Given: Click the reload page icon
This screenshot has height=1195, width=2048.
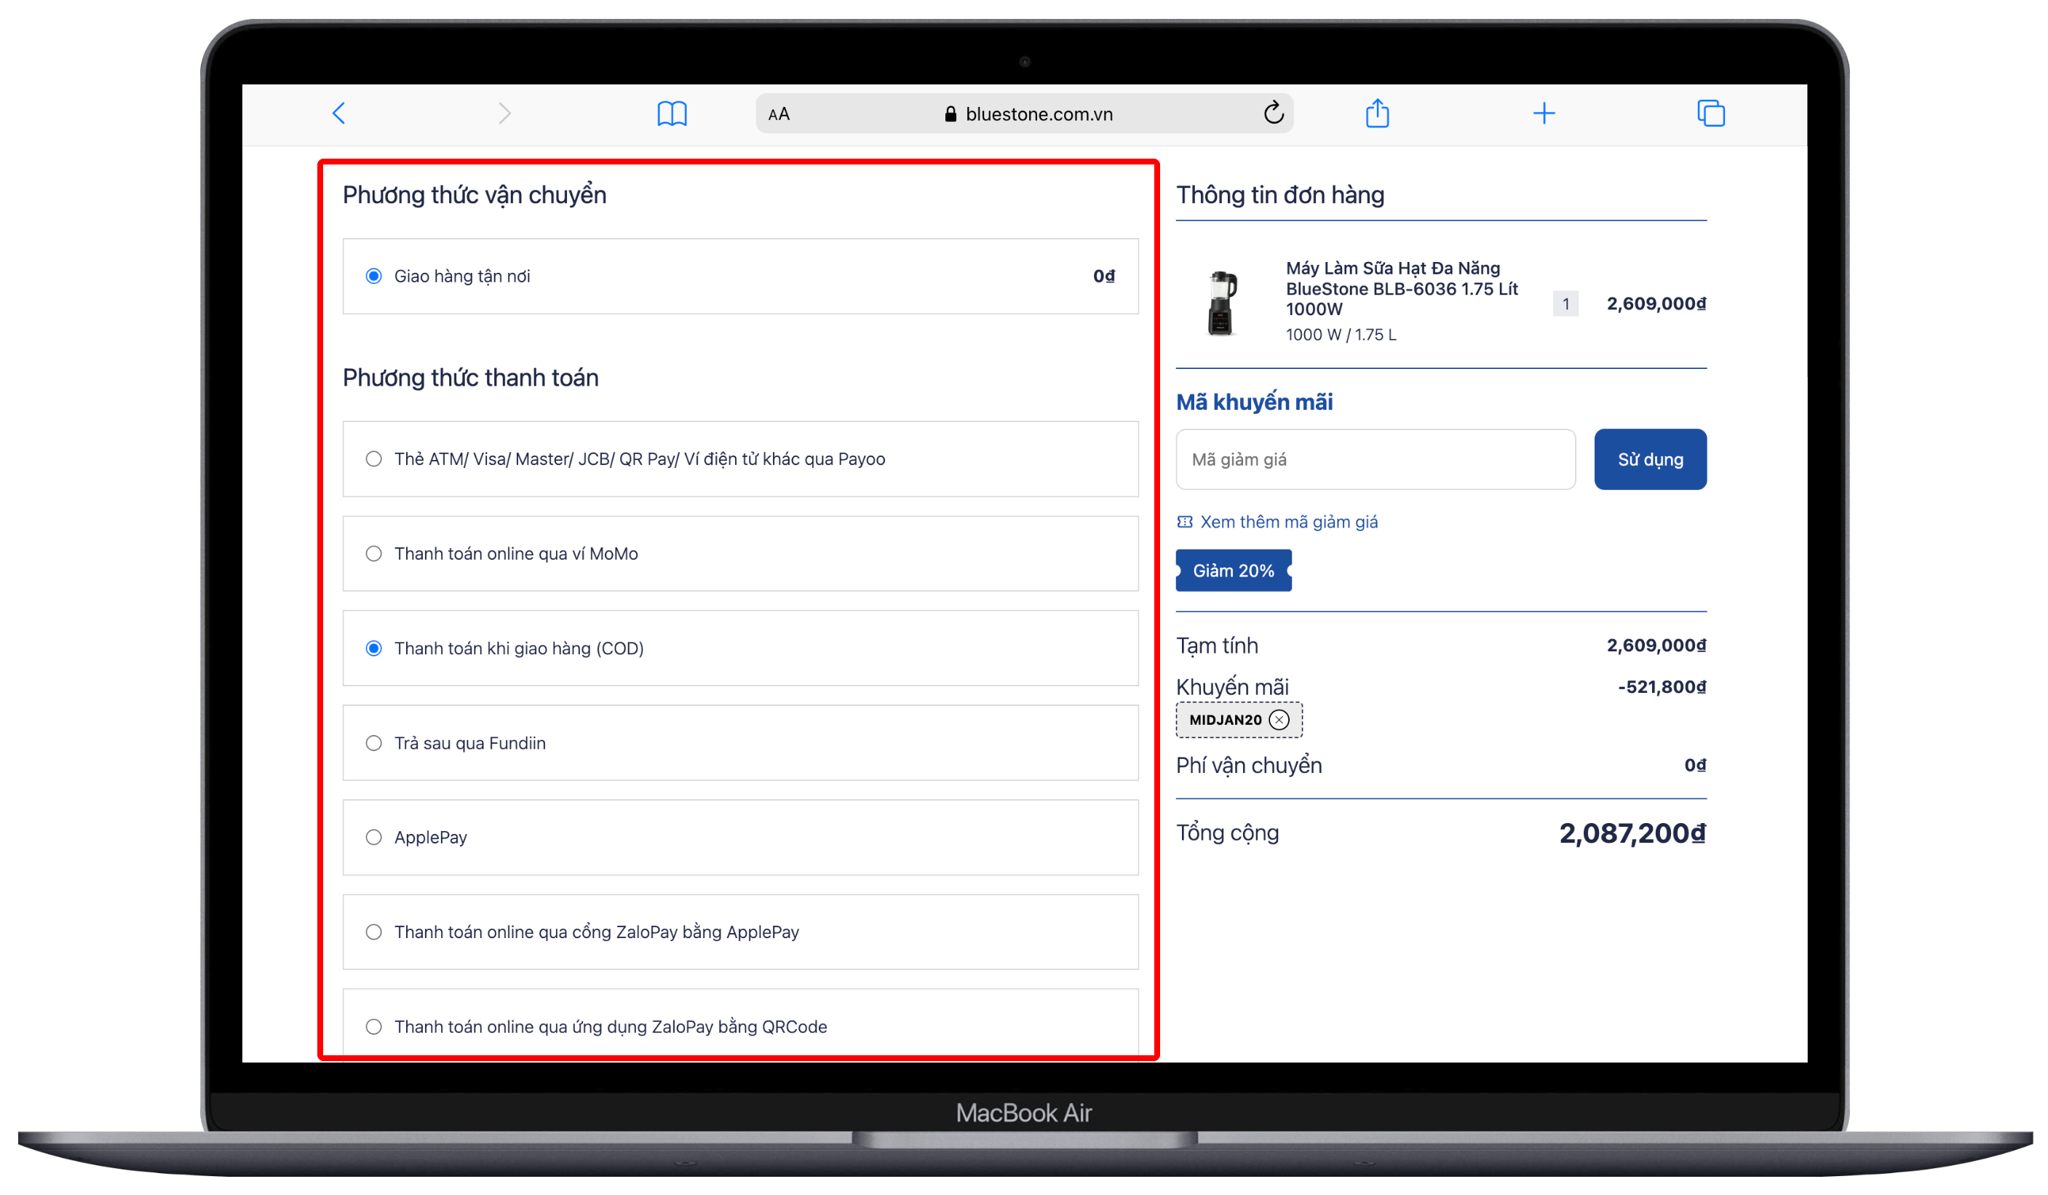Looking at the screenshot, I should pyautogui.click(x=1272, y=113).
